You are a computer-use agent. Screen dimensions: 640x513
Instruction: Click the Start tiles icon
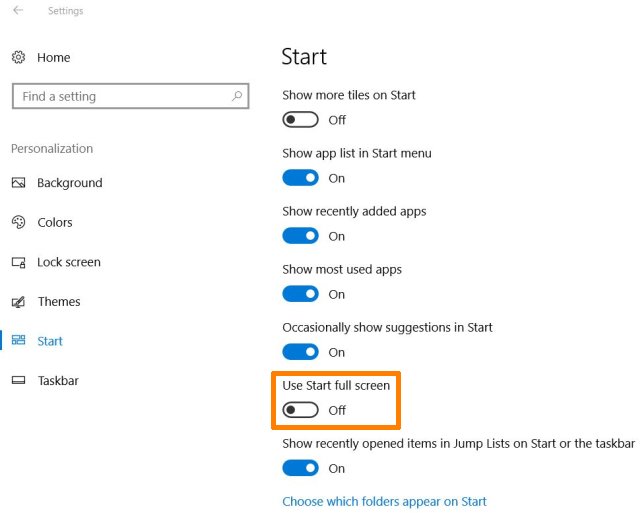coord(18,340)
